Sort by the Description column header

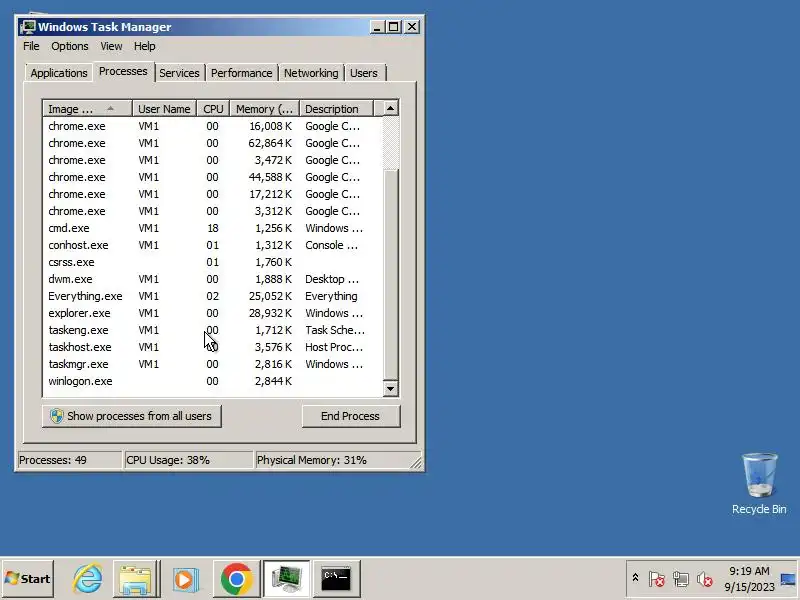[x=336, y=109]
